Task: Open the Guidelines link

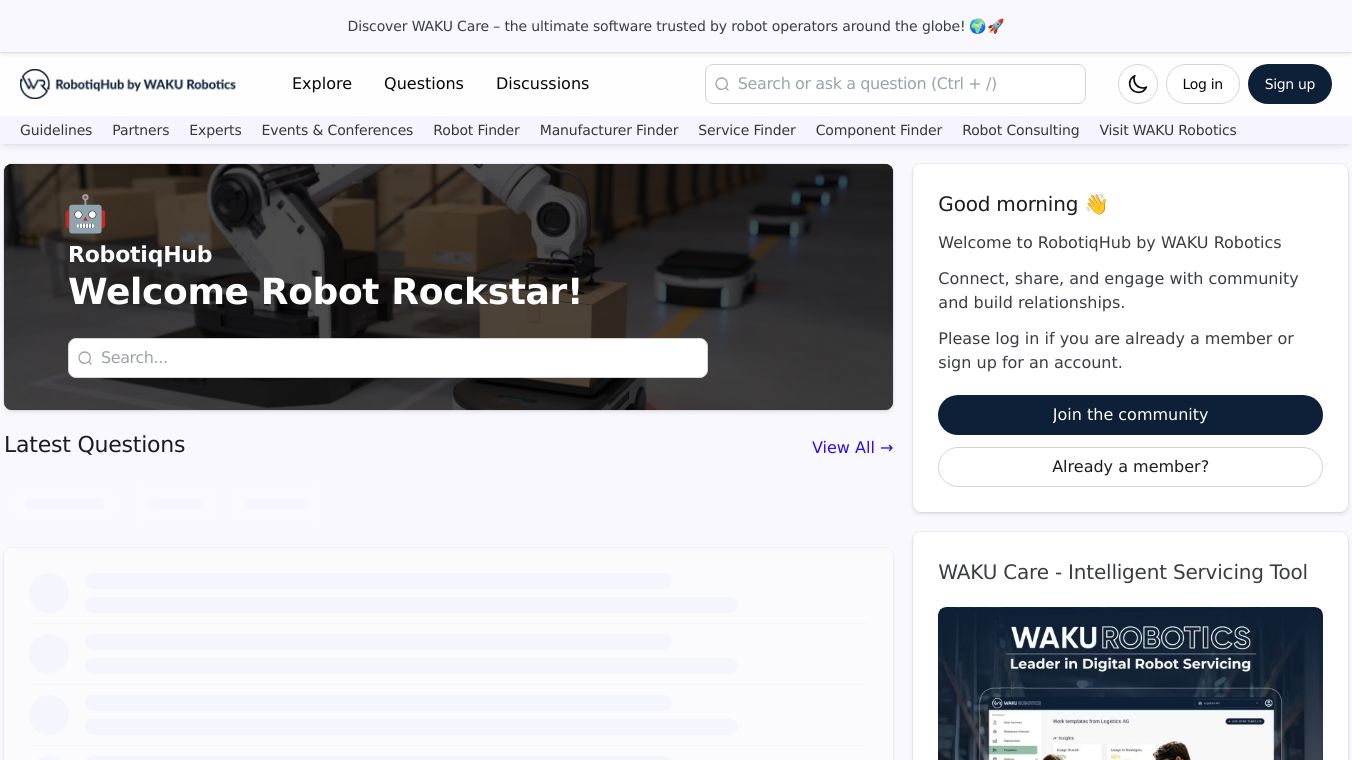Action: click(56, 130)
